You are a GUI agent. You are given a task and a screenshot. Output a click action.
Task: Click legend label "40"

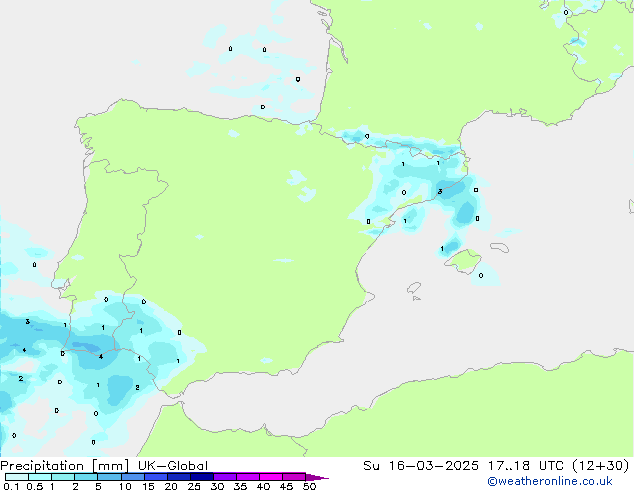pyautogui.click(x=263, y=486)
